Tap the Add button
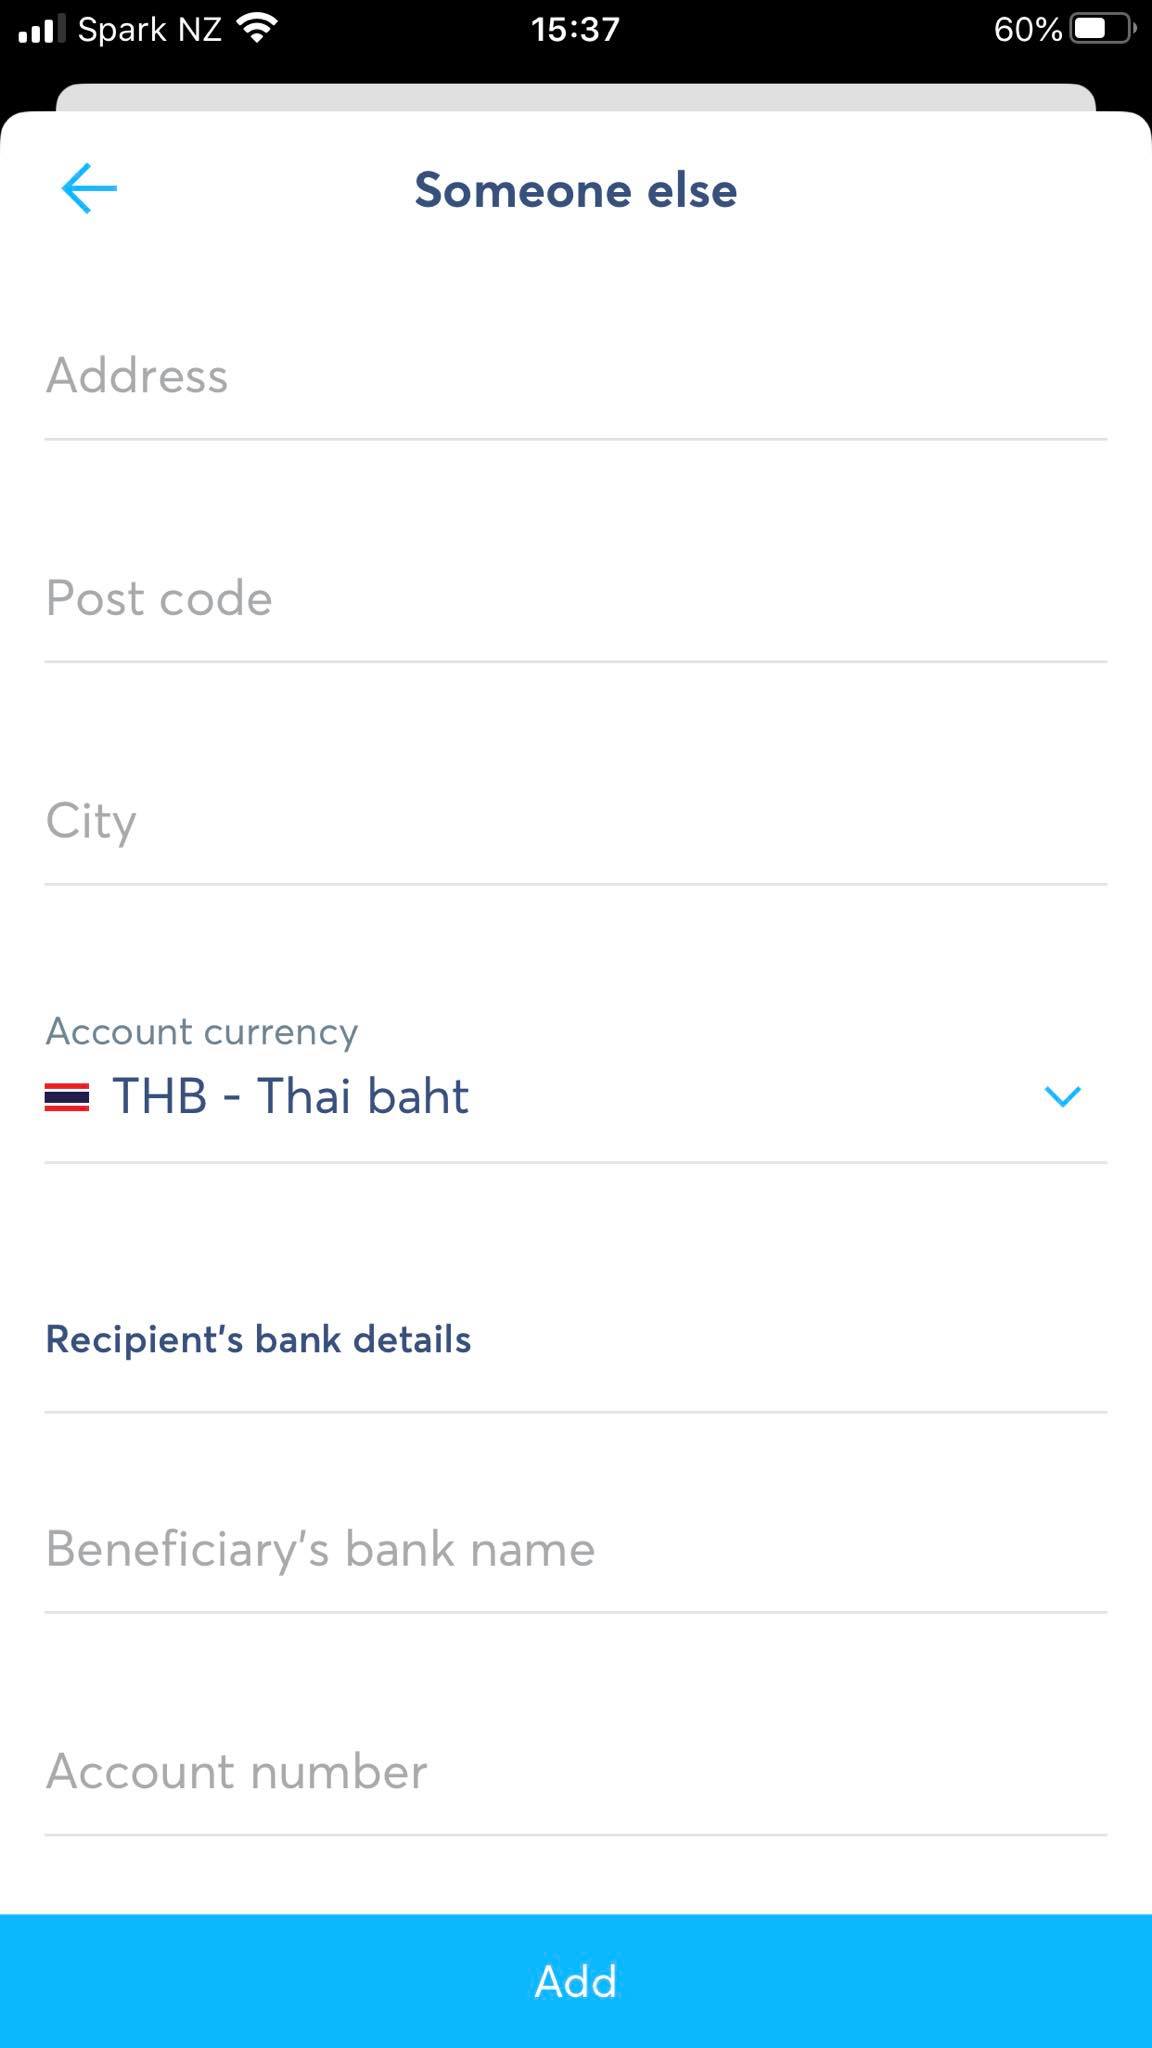 (x=576, y=1981)
